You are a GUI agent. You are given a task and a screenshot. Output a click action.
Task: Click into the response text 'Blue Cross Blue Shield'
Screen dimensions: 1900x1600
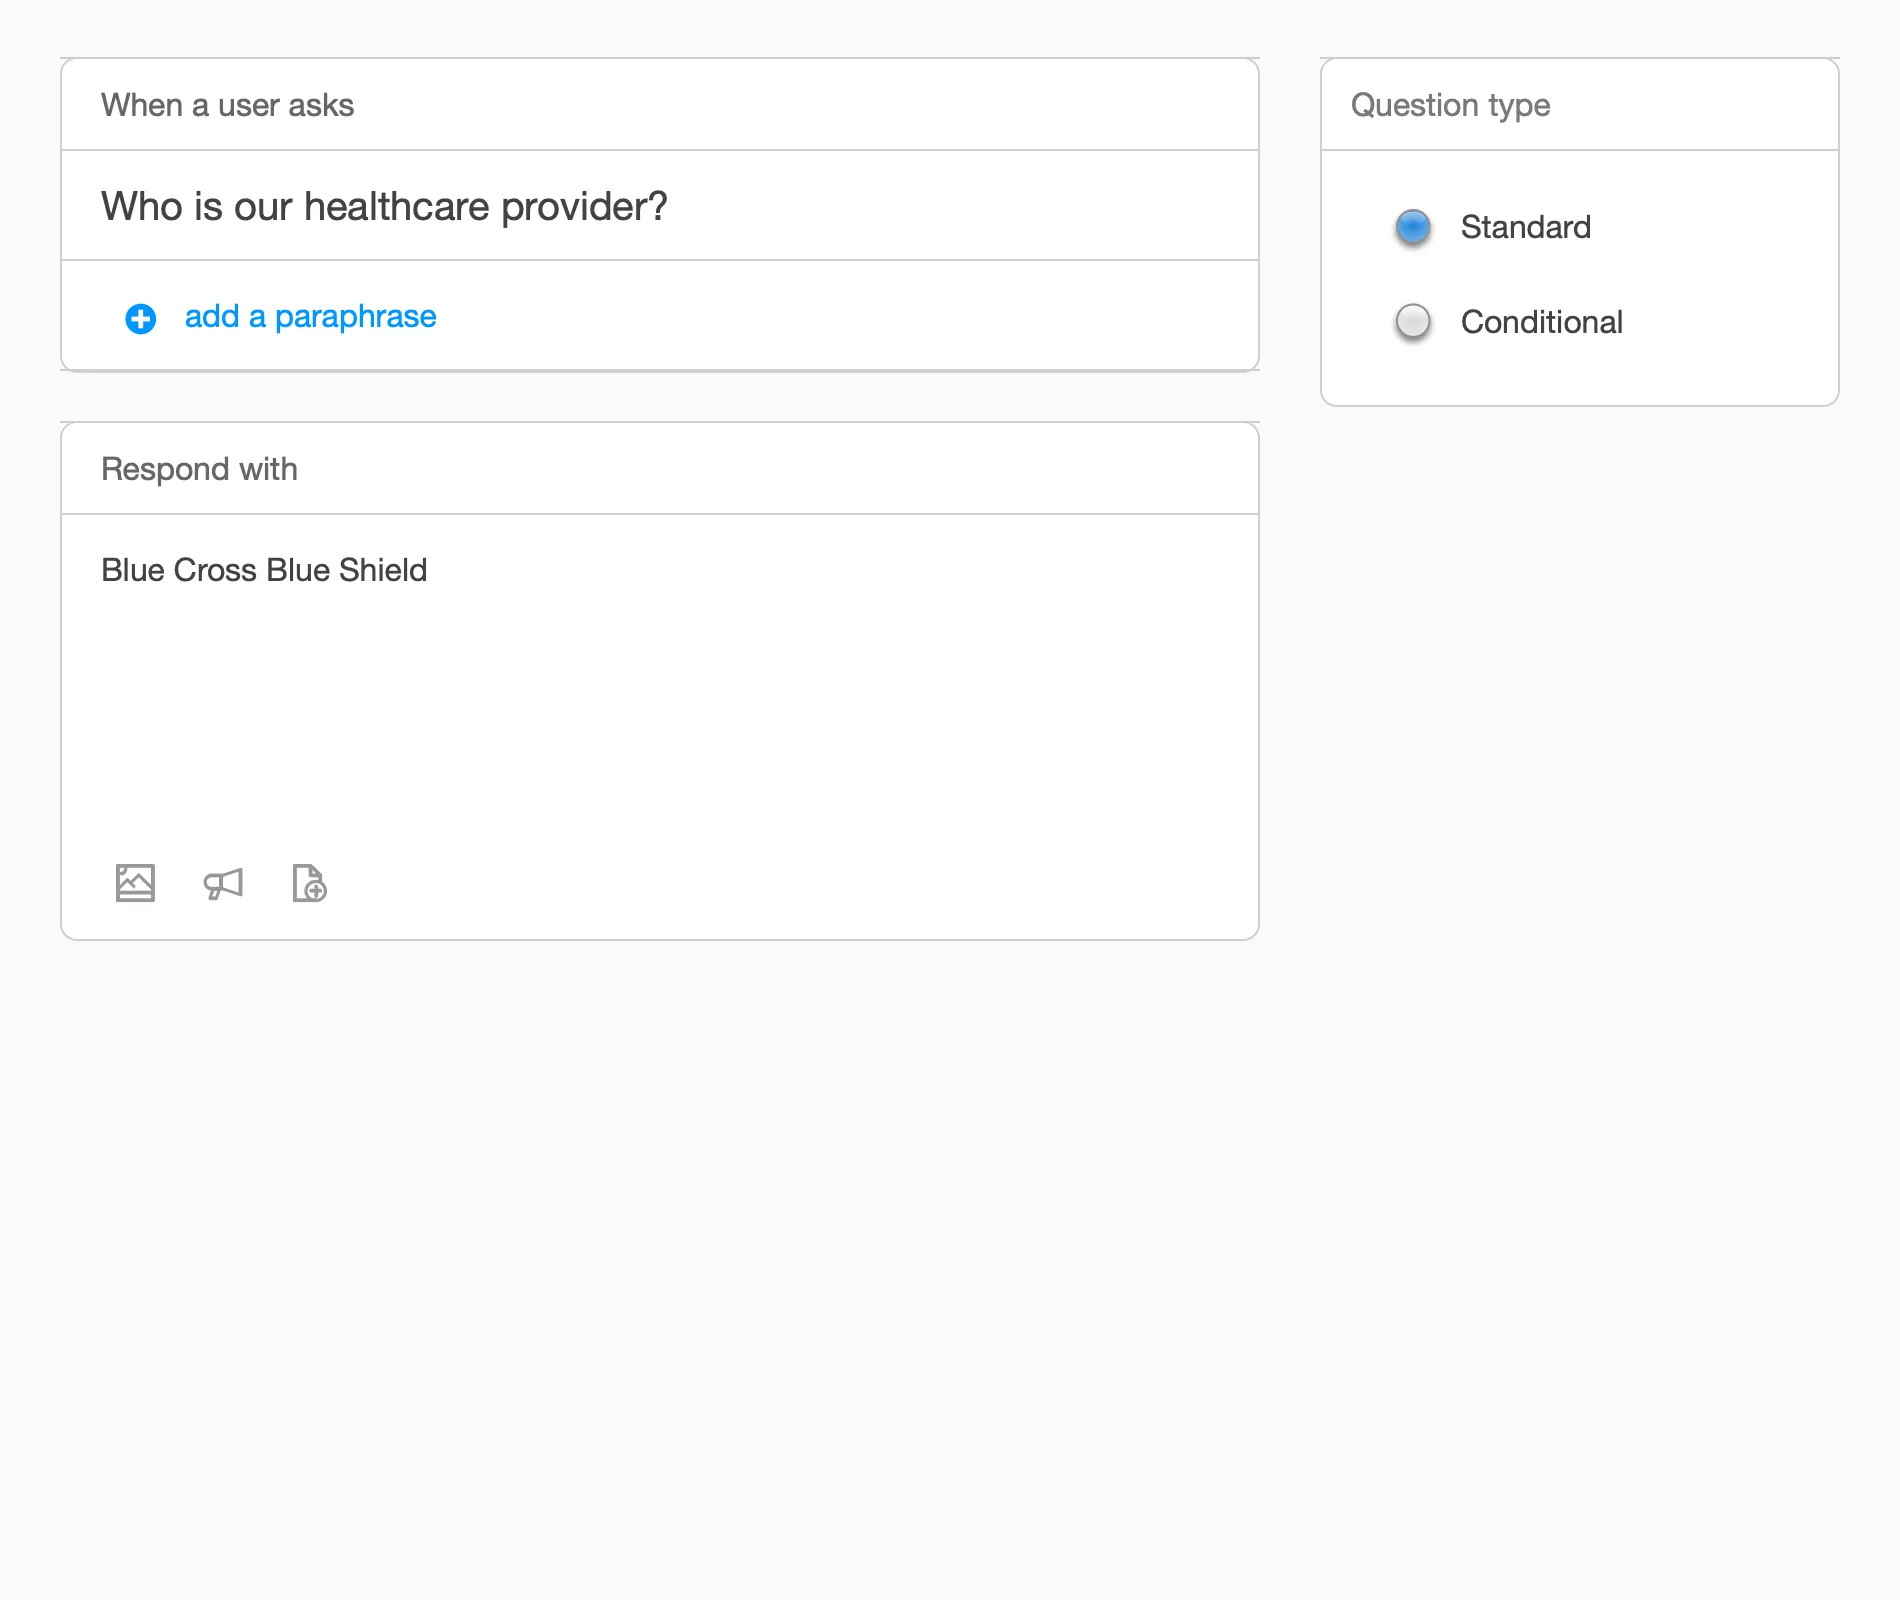[x=264, y=570]
